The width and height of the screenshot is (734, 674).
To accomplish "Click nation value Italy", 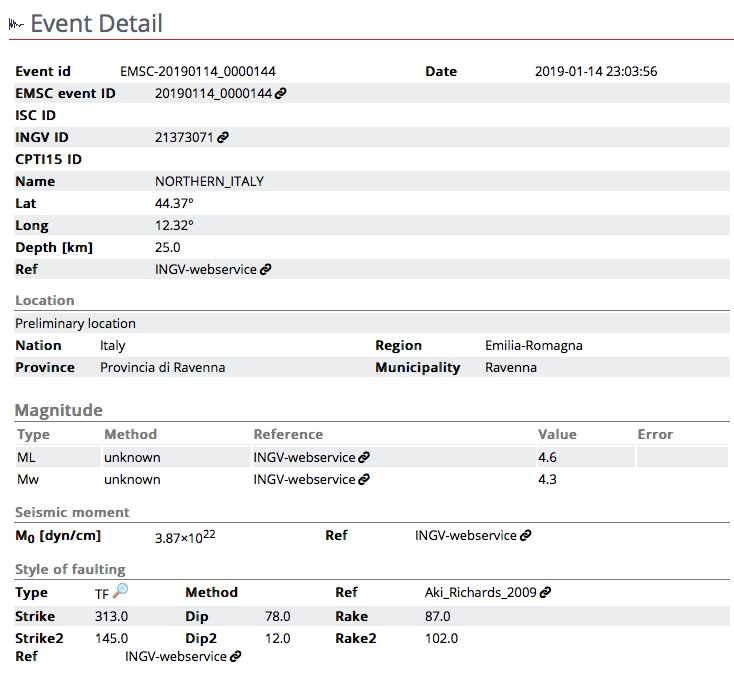I will (112, 346).
